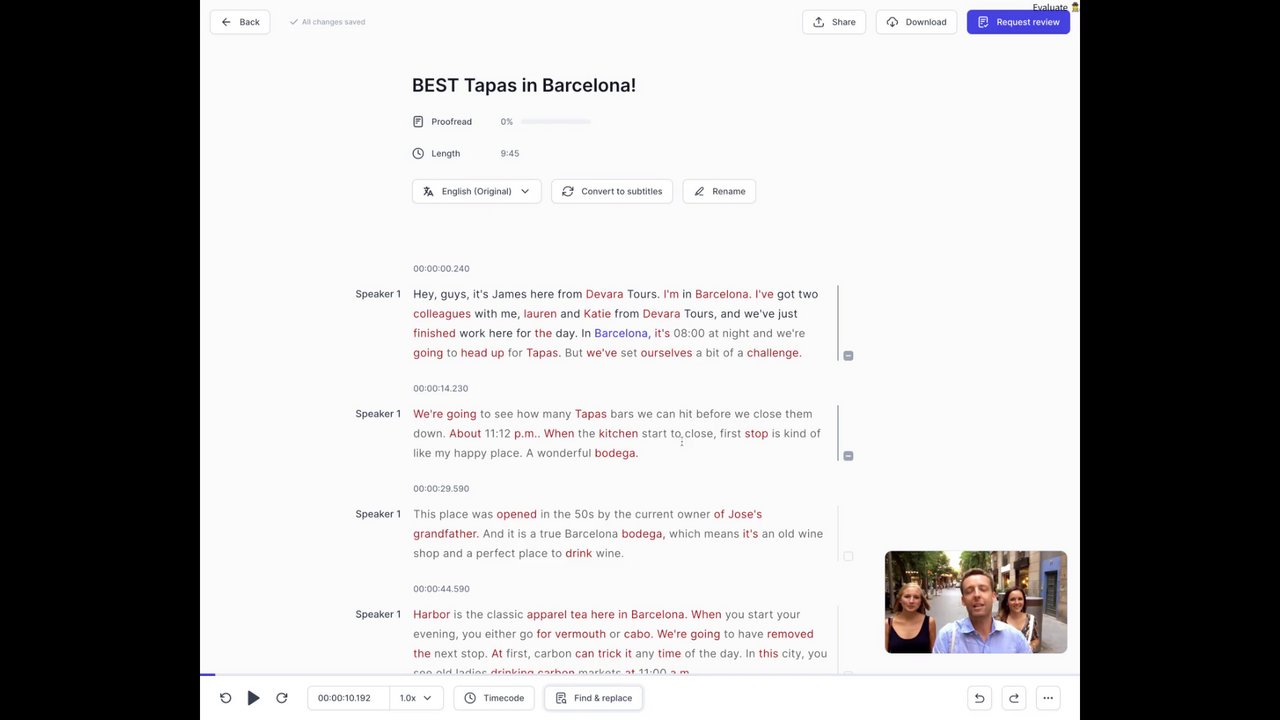Image resolution: width=1280 pixels, height=720 pixels.
Task: Click 'All changes saved' status
Action: coord(327,22)
